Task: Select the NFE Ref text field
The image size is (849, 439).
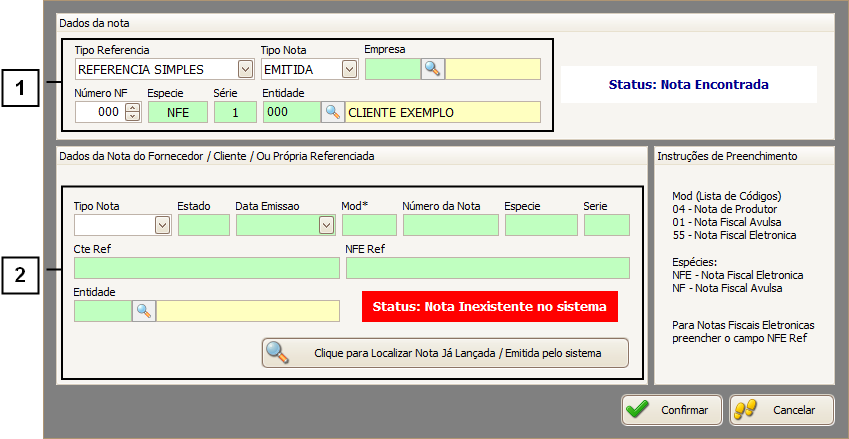Action: pyautogui.click(x=487, y=268)
